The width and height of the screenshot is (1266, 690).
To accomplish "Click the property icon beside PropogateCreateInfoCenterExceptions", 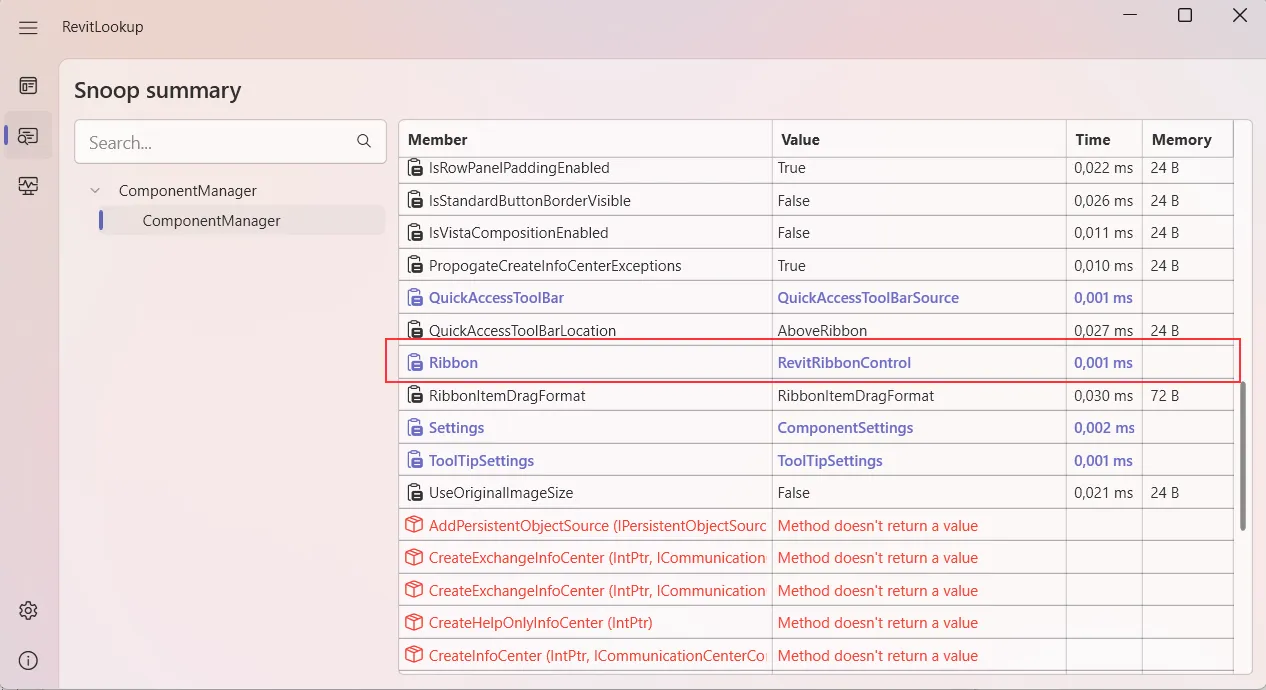I will tap(415, 266).
